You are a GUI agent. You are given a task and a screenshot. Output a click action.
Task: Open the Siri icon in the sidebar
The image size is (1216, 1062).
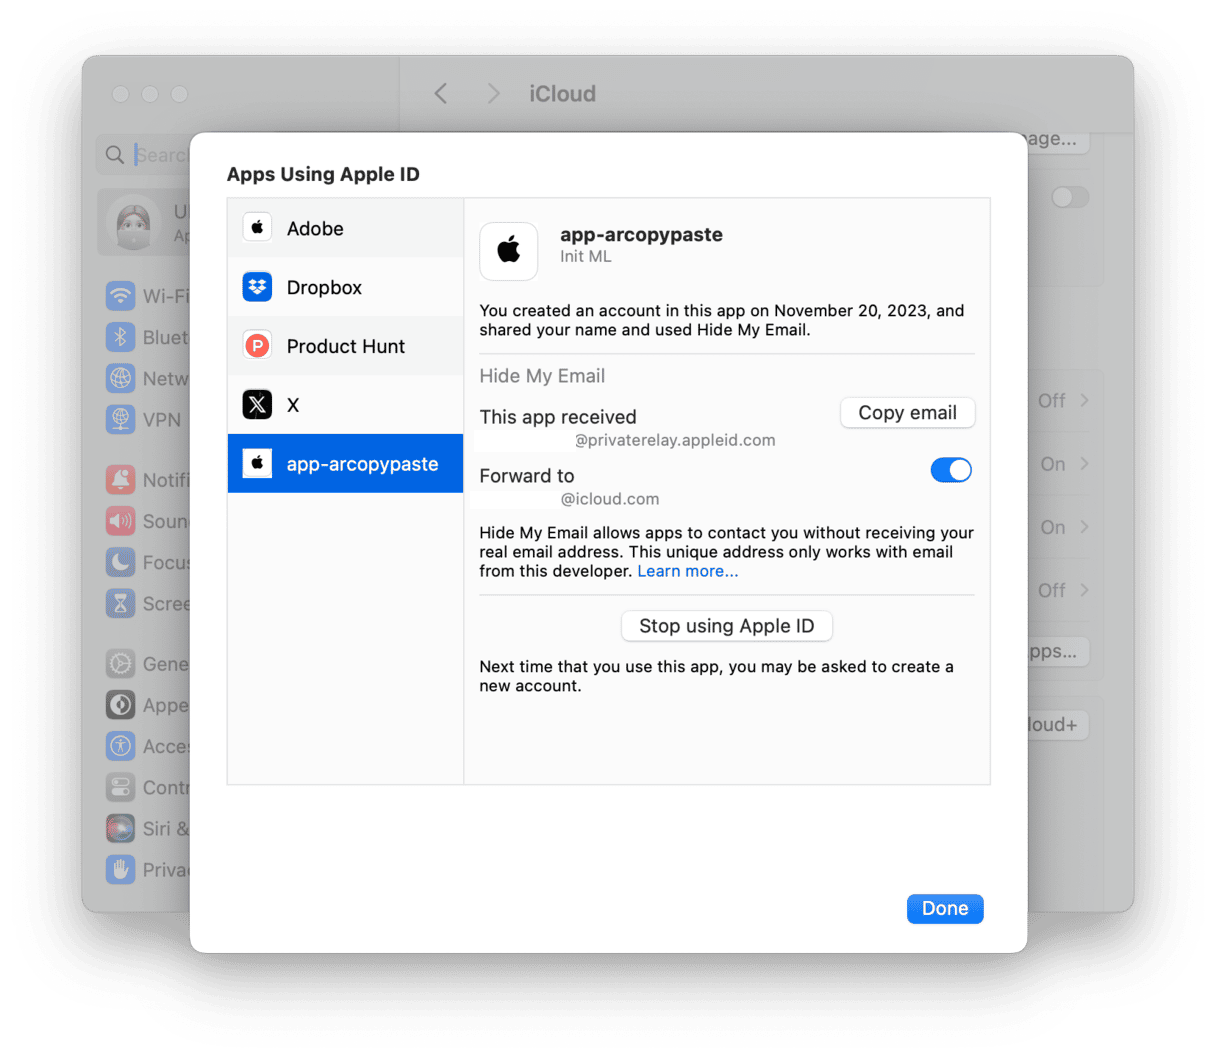[120, 828]
